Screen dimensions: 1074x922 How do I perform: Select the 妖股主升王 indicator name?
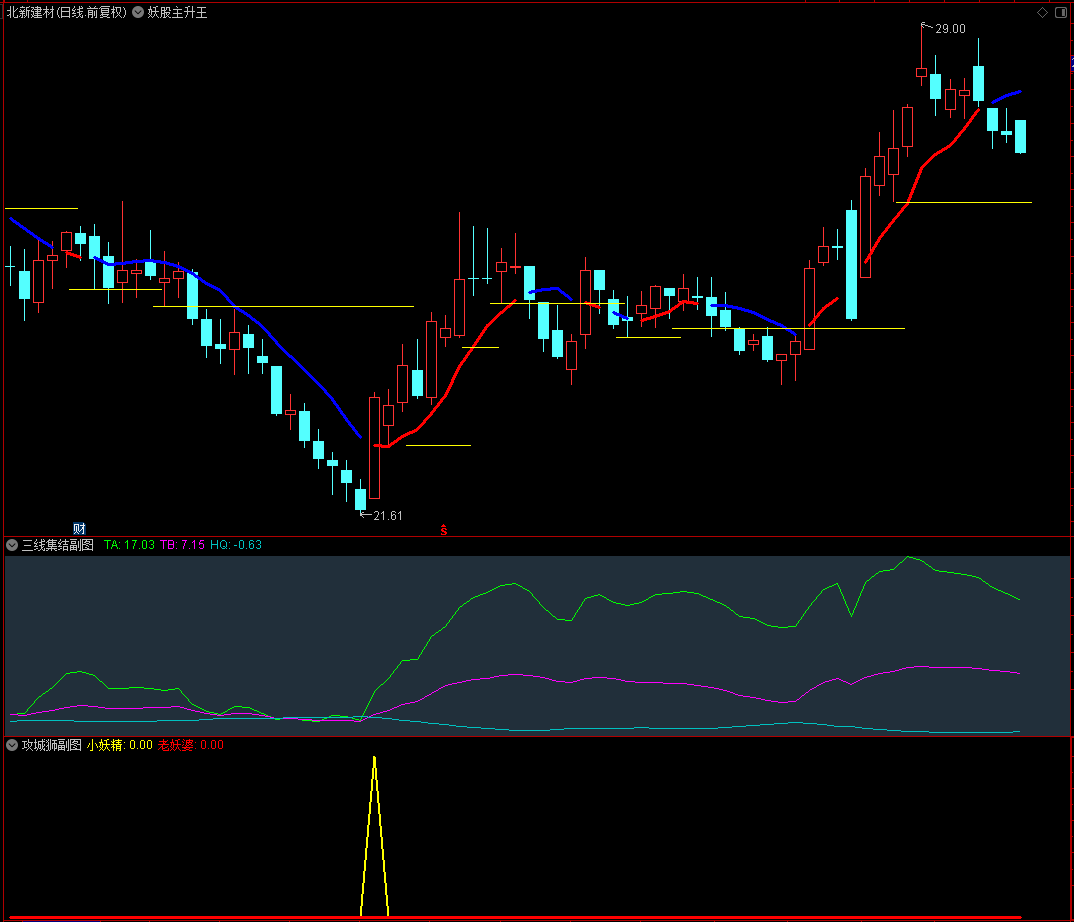pos(177,12)
